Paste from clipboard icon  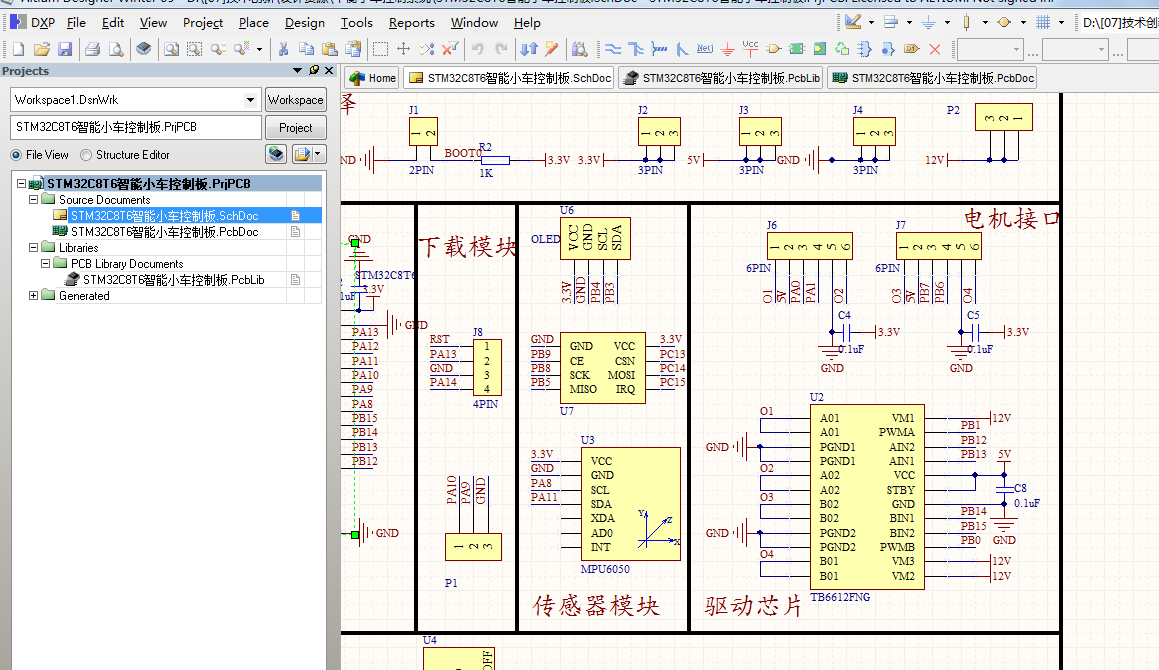coord(330,50)
